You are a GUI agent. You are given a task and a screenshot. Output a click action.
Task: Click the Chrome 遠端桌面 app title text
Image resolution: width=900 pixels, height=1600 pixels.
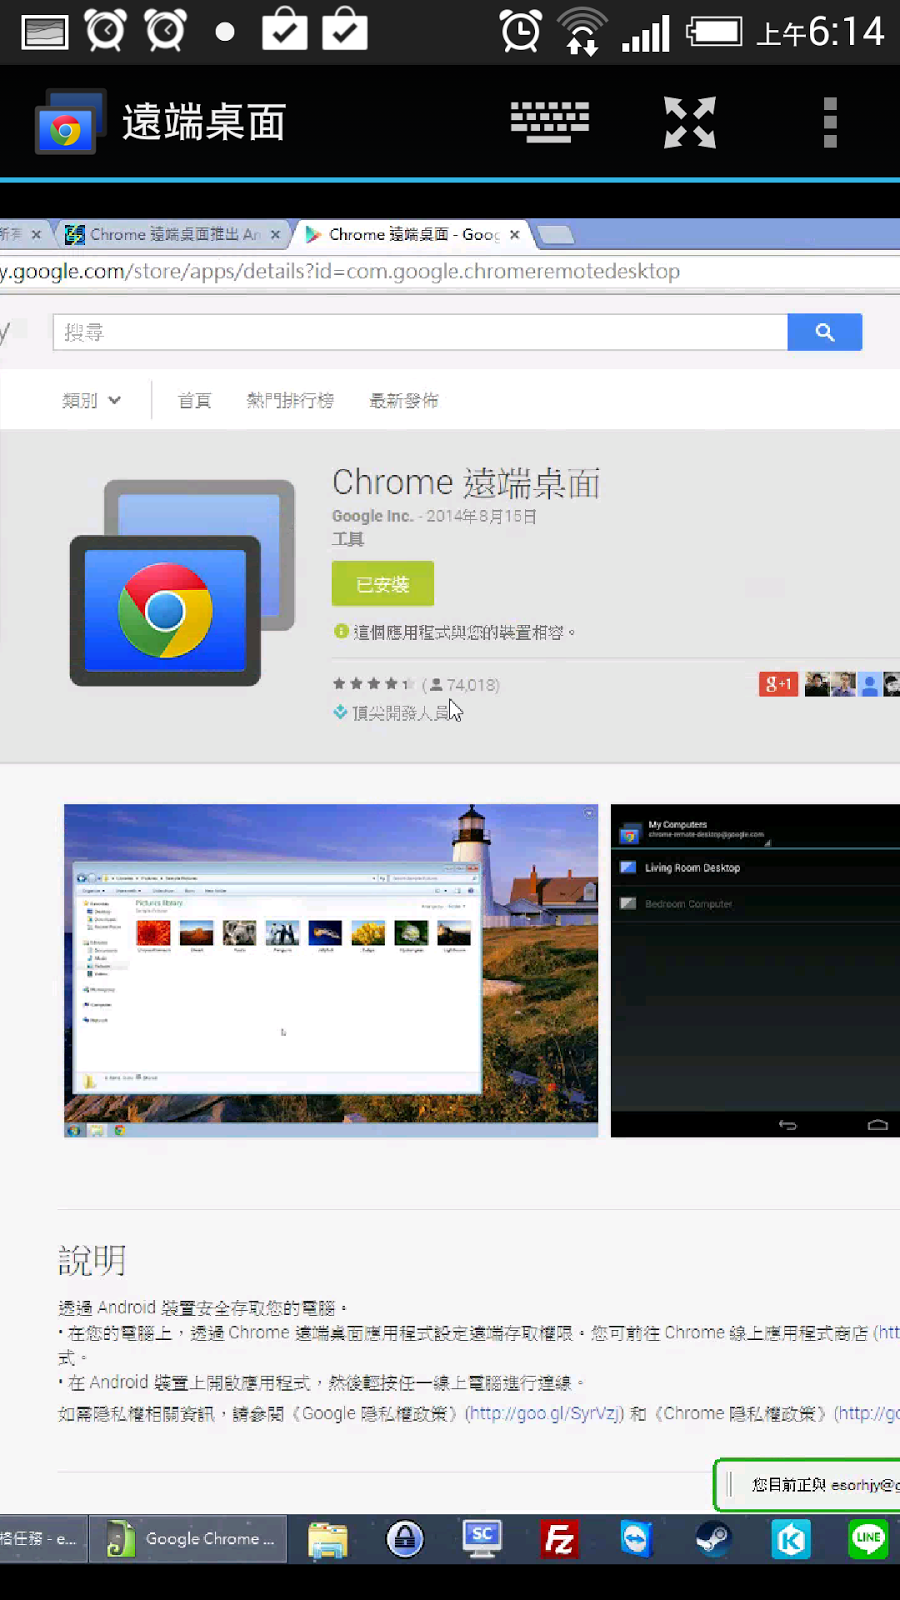466,482
